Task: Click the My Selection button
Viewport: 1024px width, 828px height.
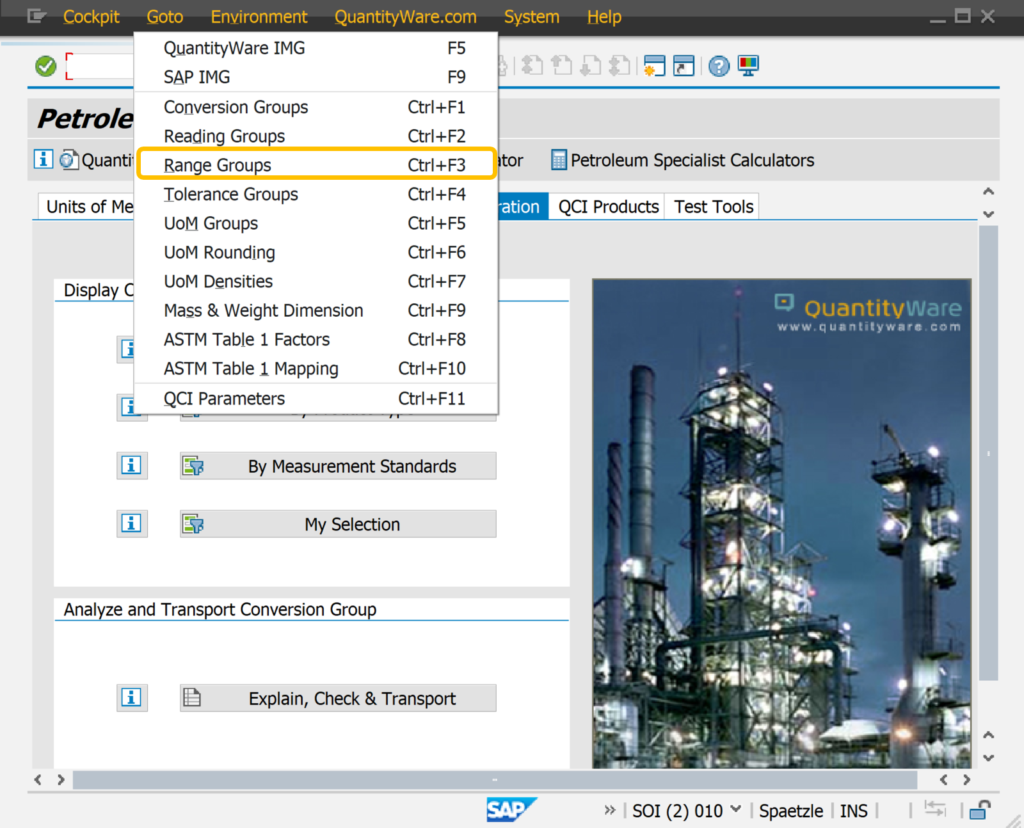Action: click(x=338, y=524)
